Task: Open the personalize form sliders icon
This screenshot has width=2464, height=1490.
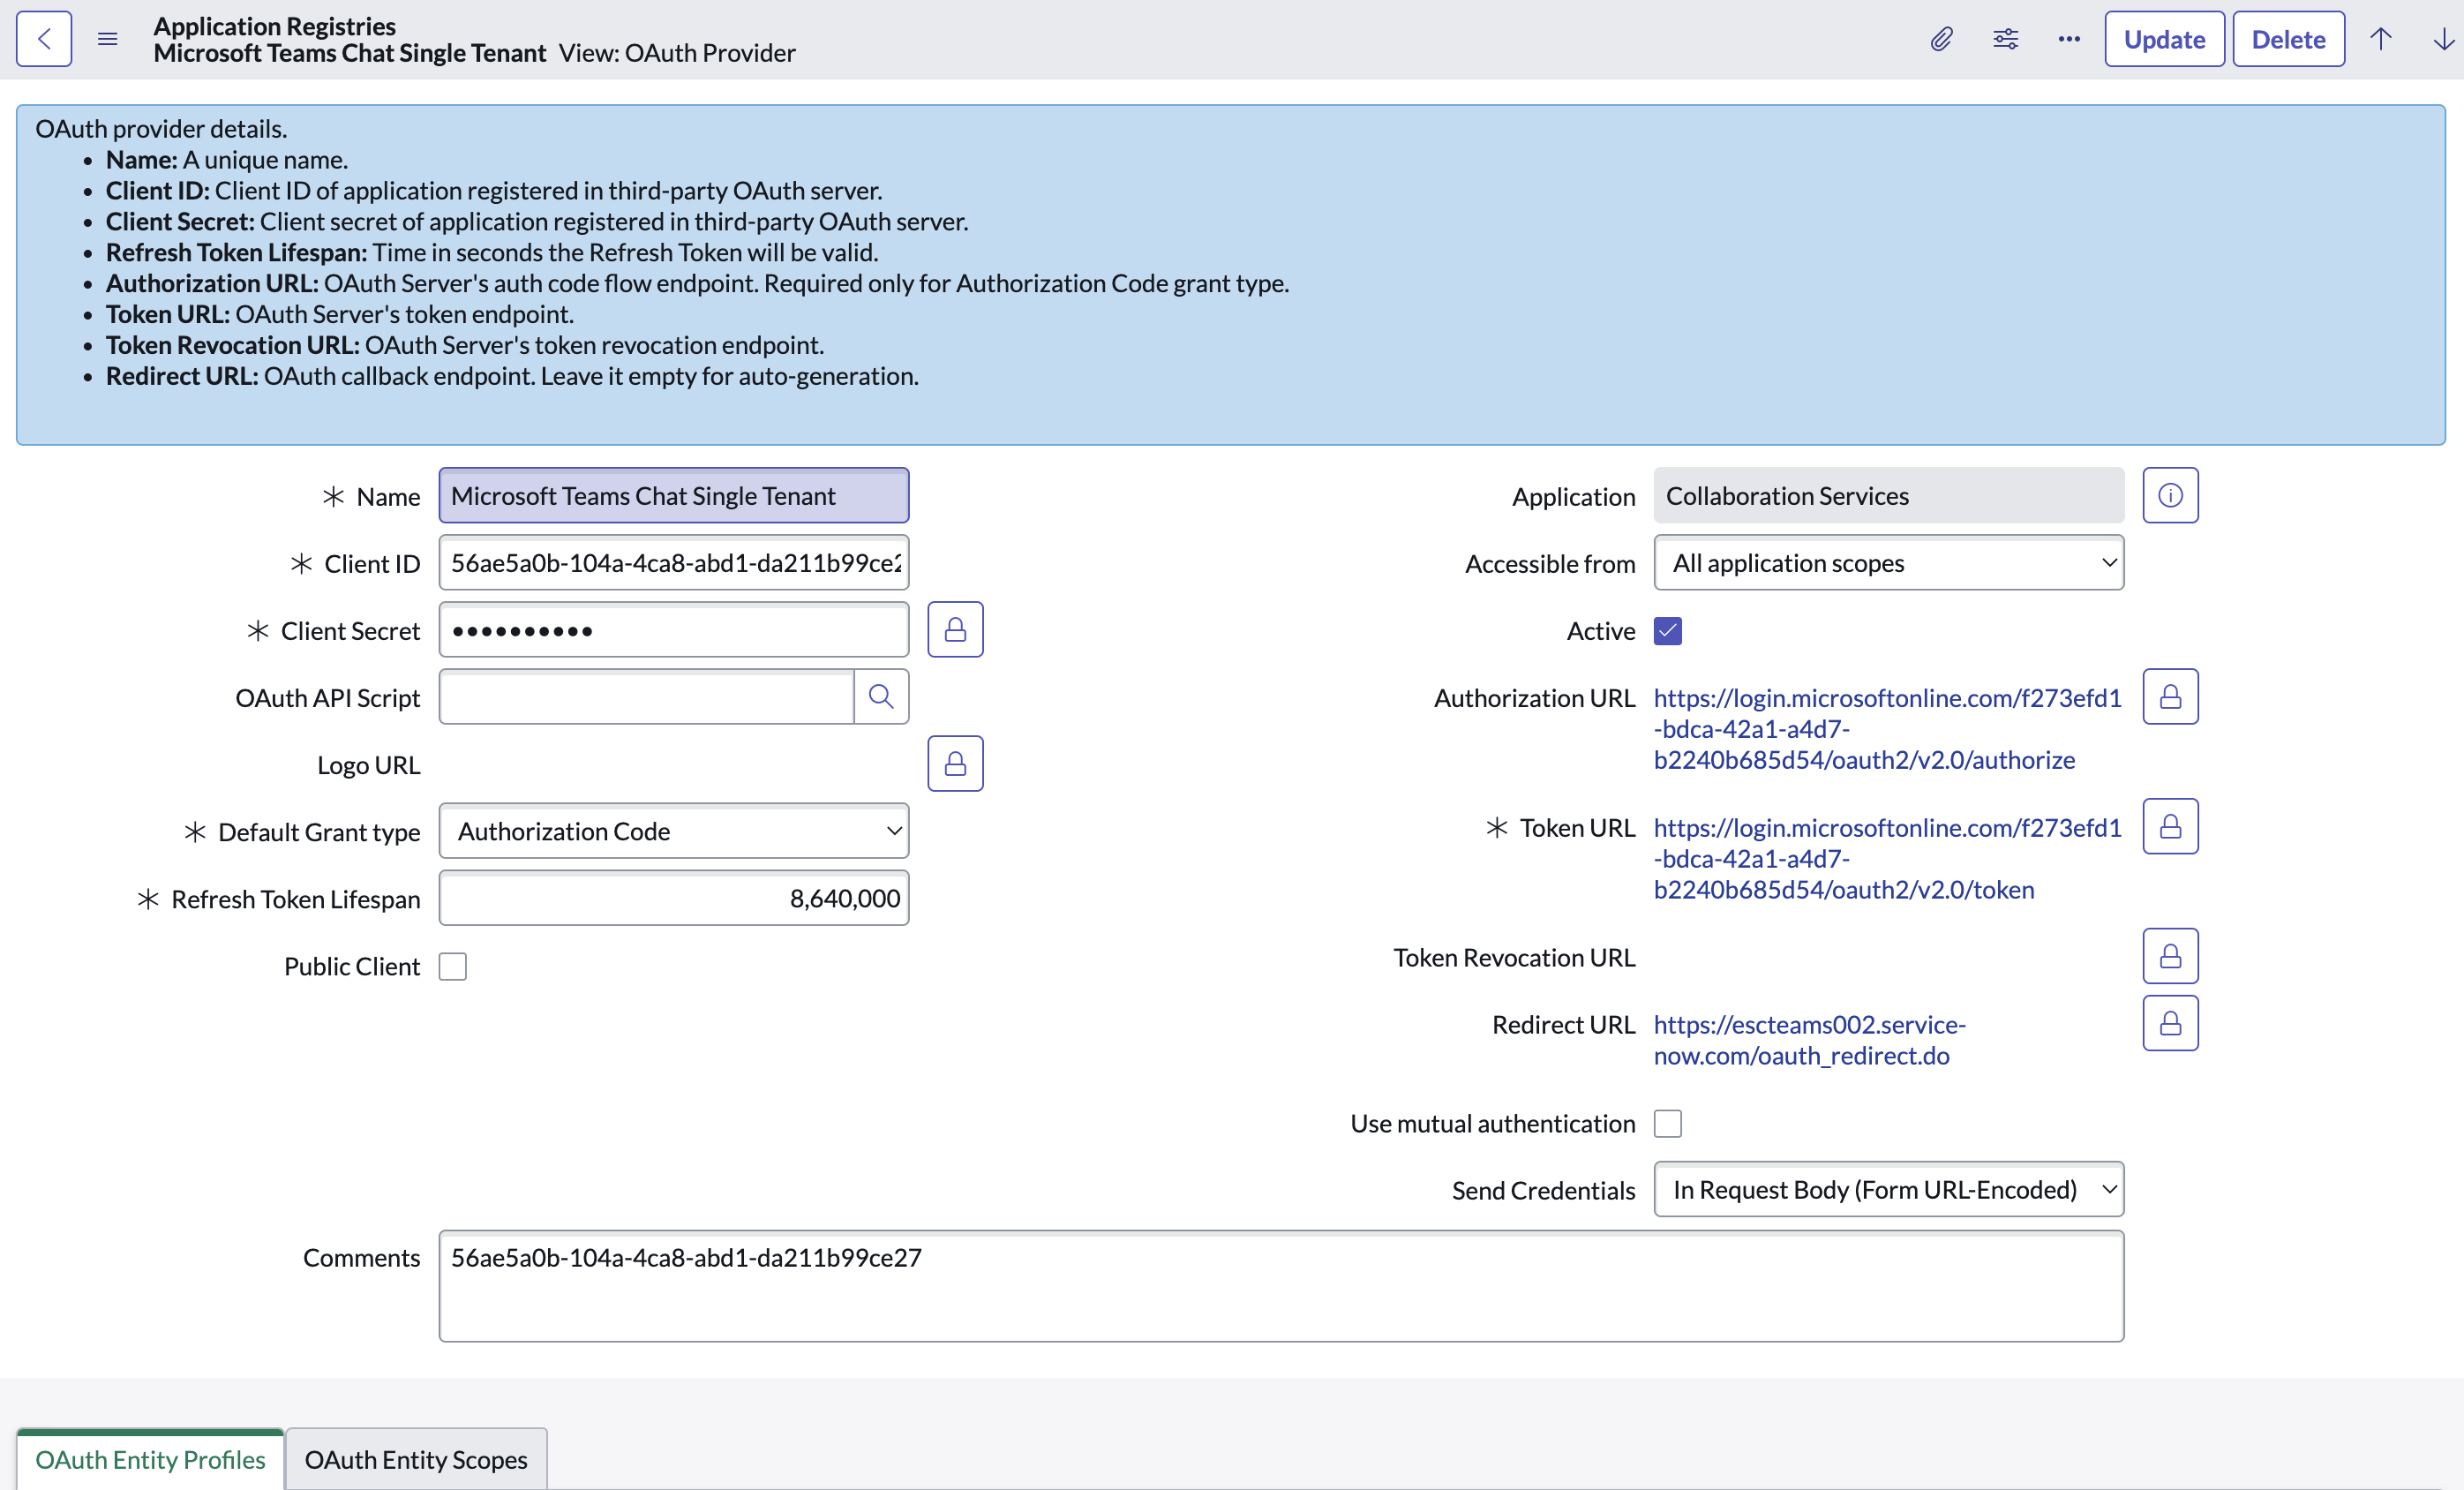Action: (x=2005, y=39)
